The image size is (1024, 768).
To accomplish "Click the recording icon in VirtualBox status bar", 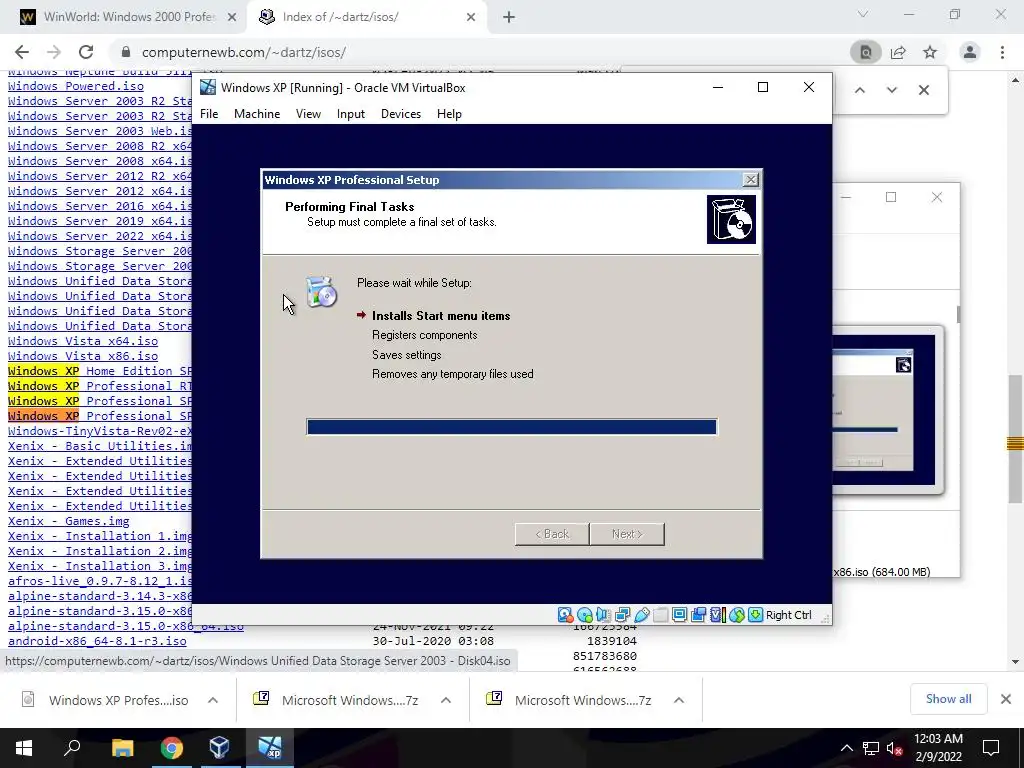I will [698, 615].
